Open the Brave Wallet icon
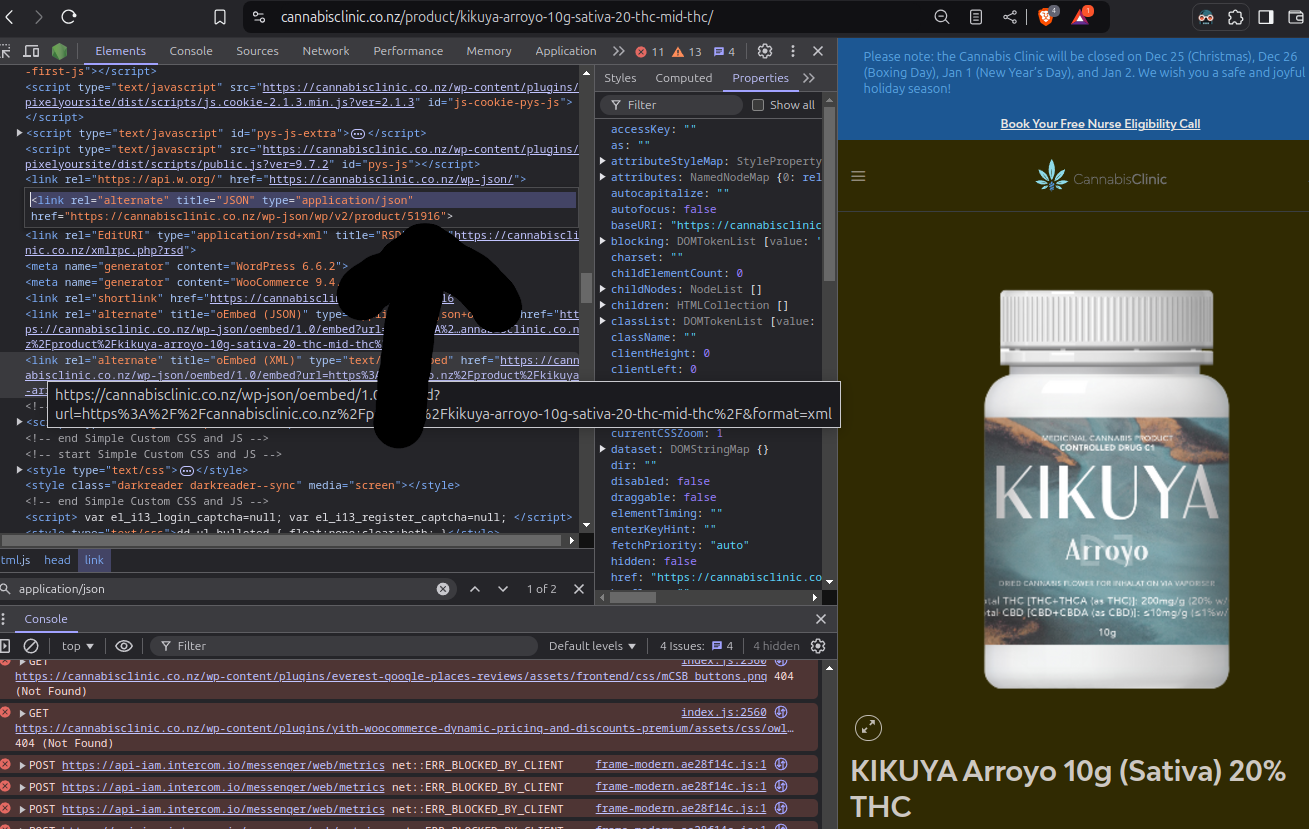The width and height of the screenshot is (1309, 829). [1297, 17]
